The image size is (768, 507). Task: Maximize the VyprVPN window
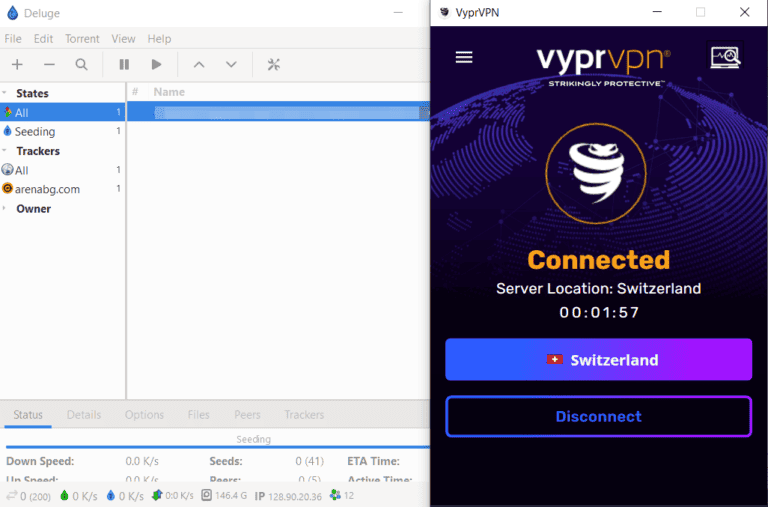[700, 12]
